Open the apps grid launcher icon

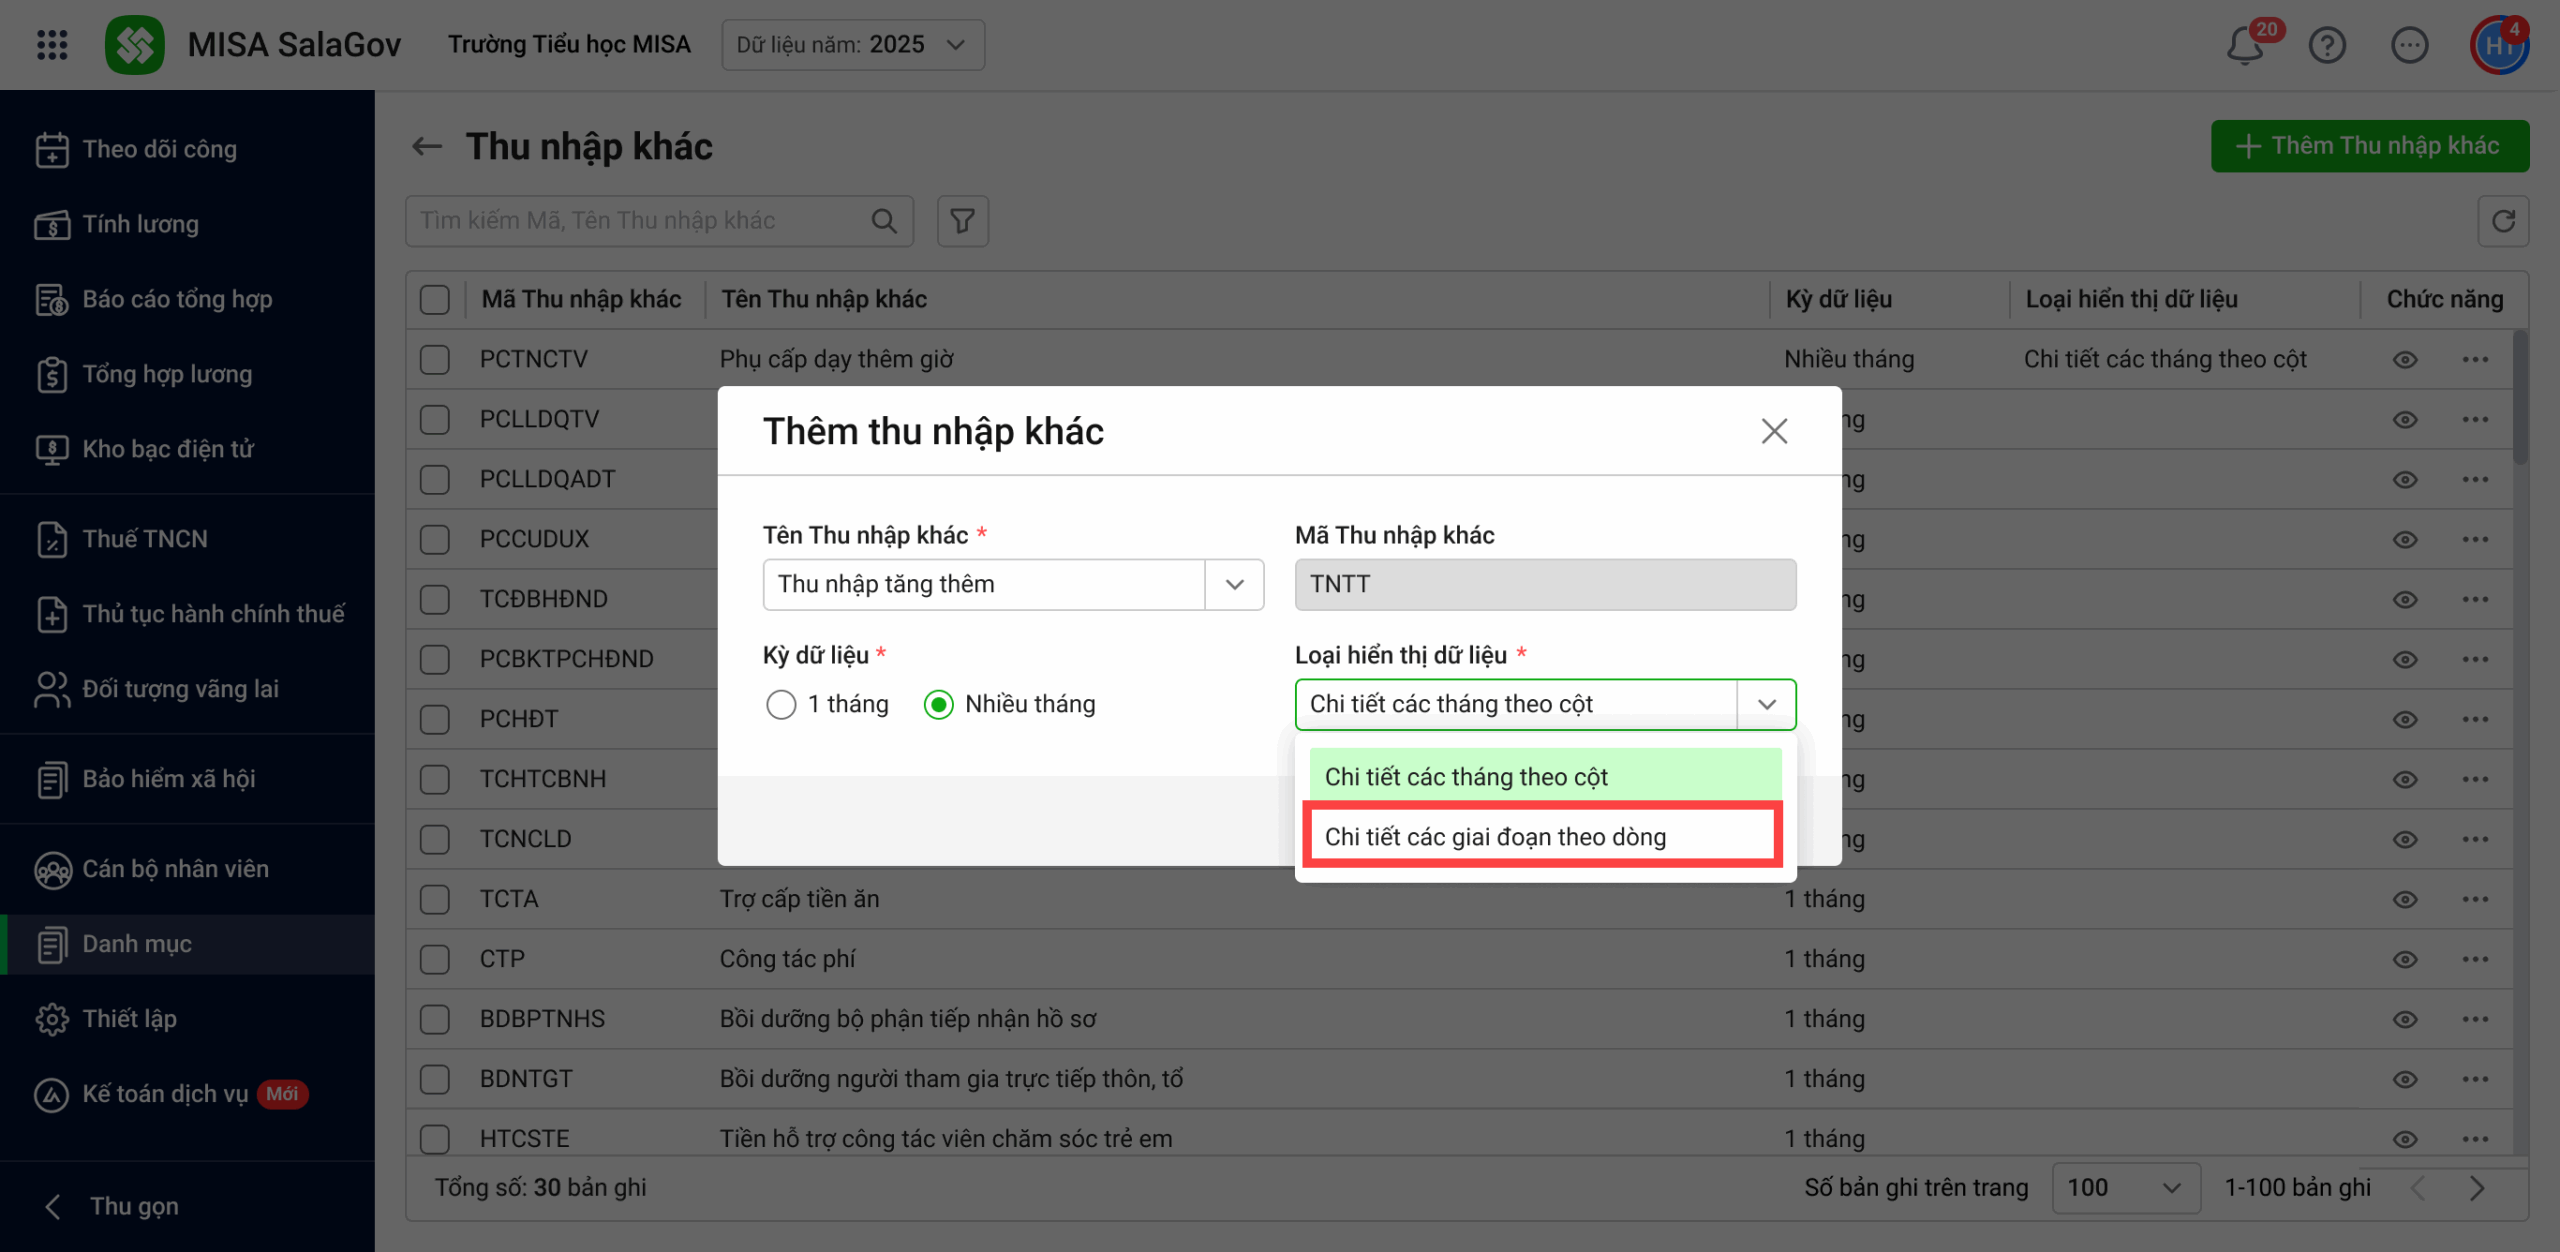click(52, 45)
